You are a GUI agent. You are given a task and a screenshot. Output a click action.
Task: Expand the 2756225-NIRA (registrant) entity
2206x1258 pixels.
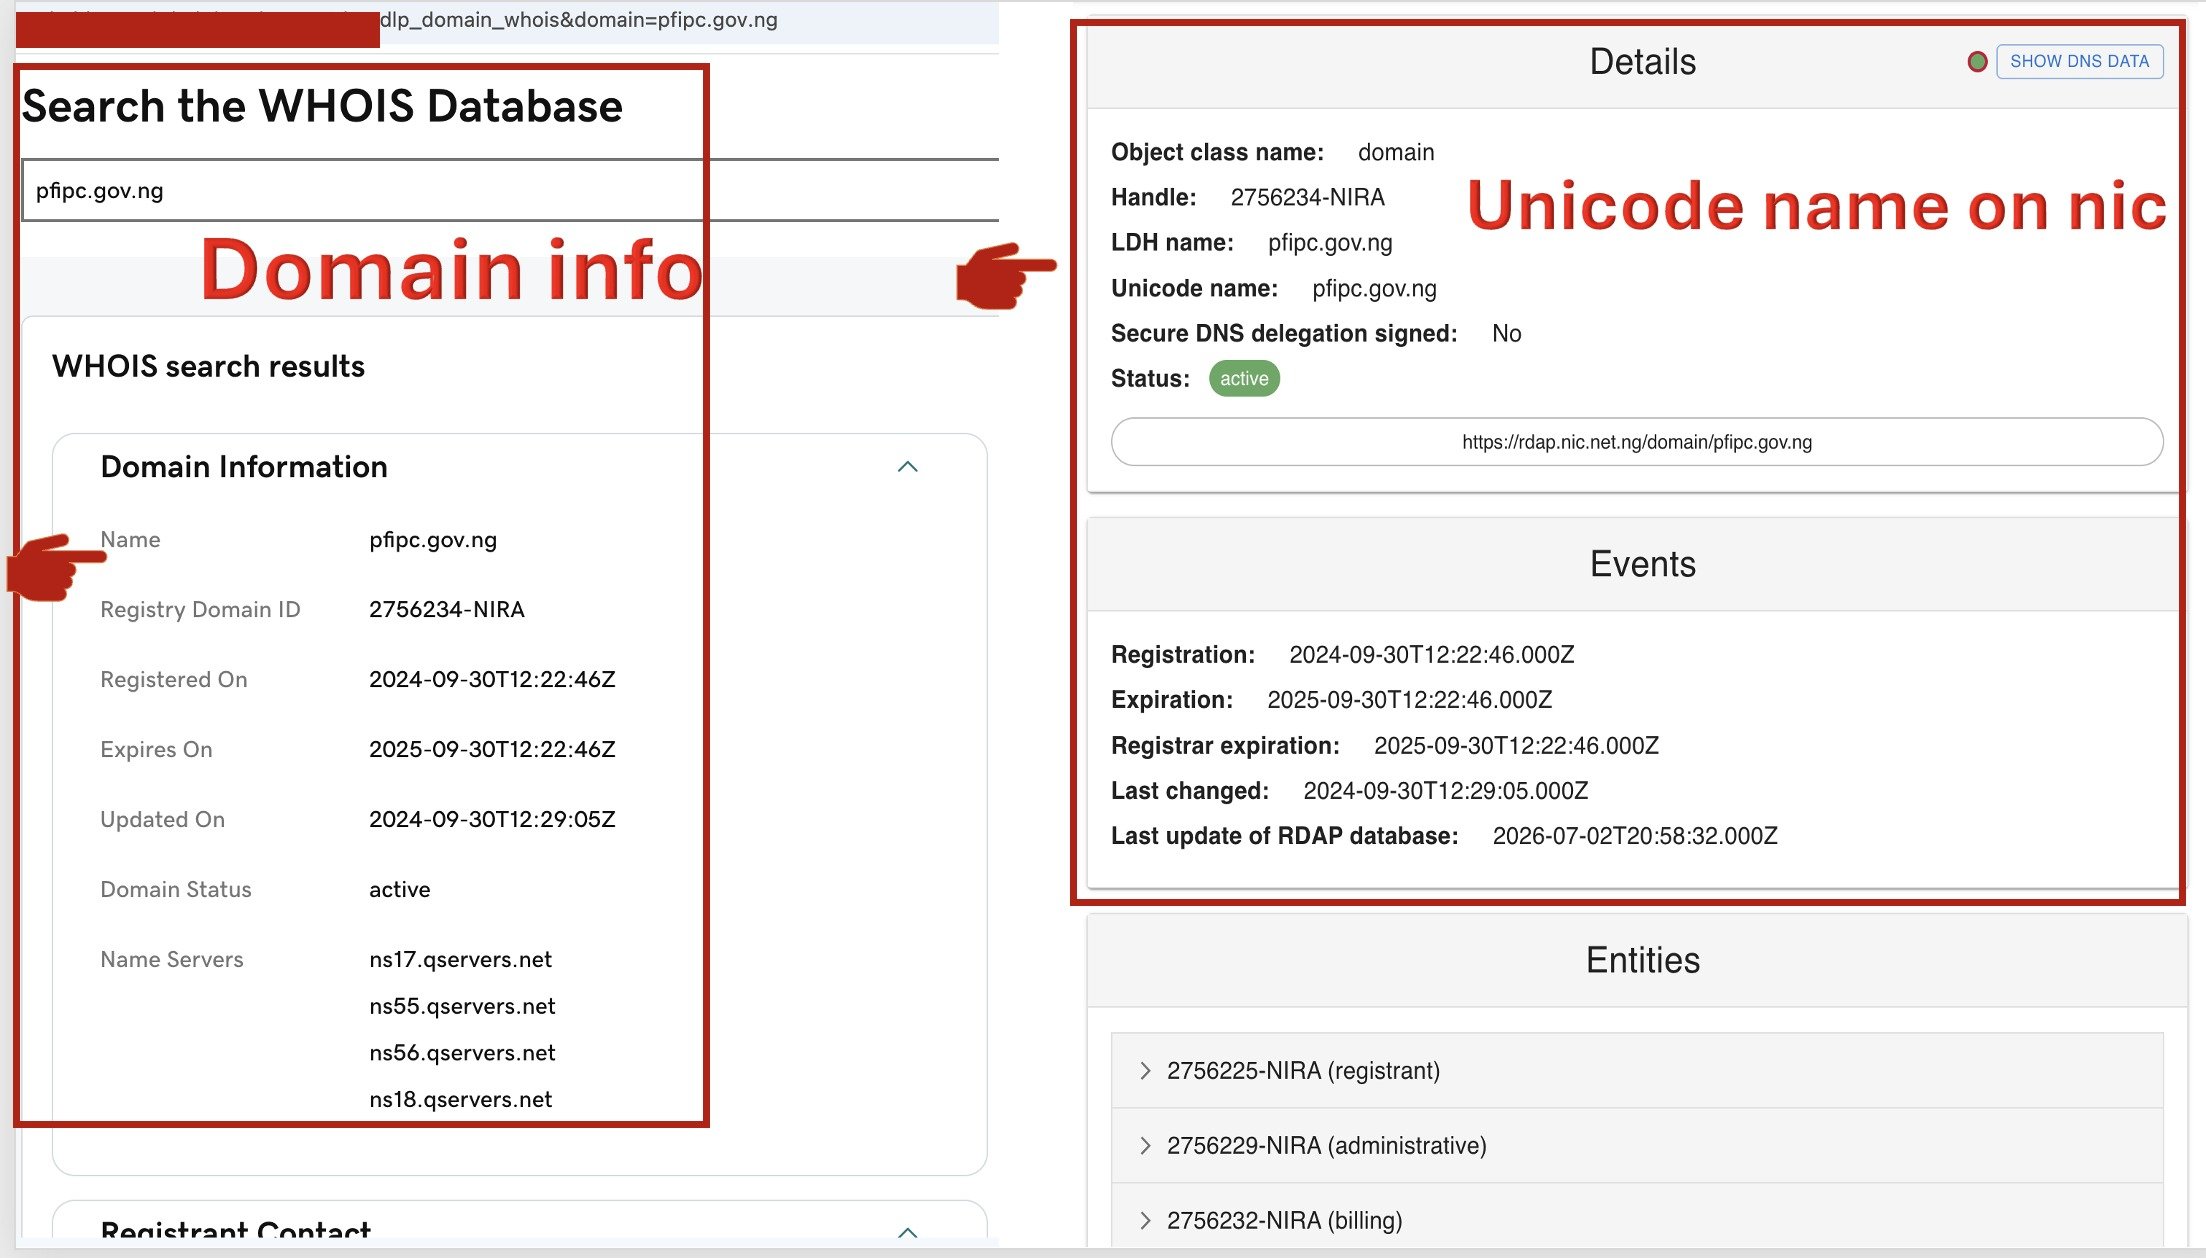(x=1637, y=1071)
